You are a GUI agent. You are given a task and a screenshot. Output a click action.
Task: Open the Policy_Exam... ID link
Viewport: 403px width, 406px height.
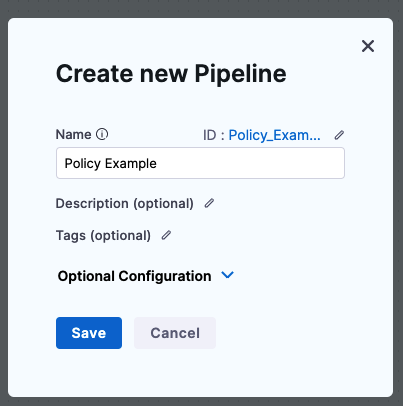pyautogui.click(x=274, y=135)
